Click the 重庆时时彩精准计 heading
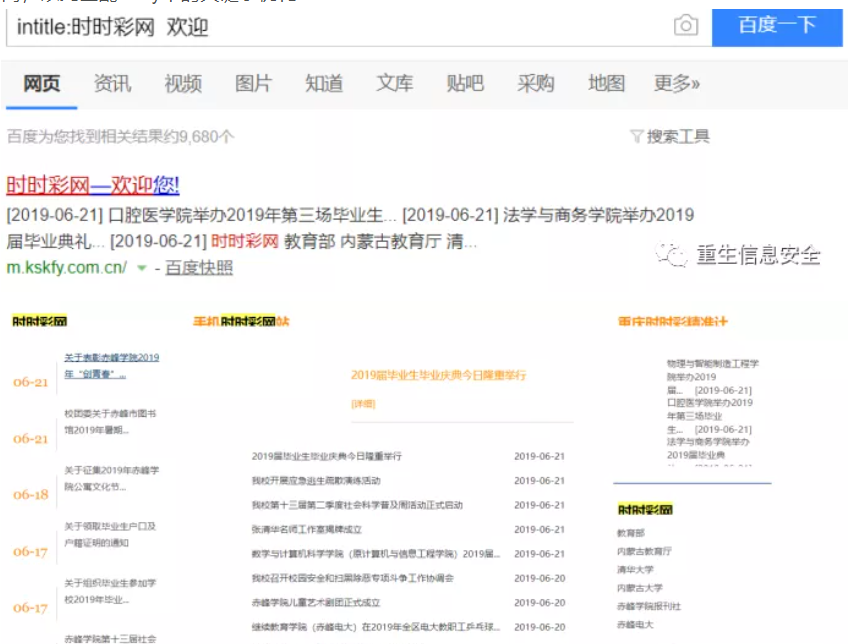 coord(672,321)
